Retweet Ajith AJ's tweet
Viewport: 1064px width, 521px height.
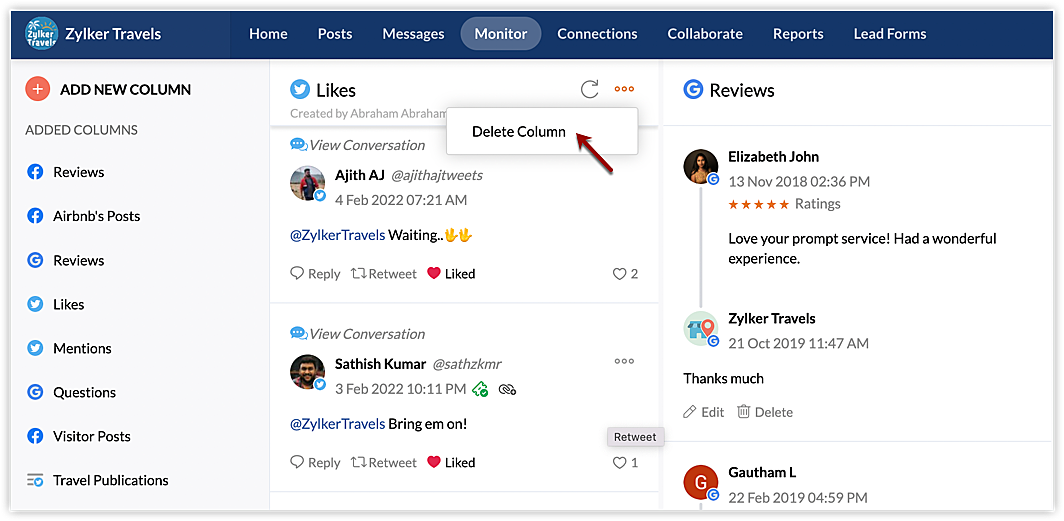tap(383, 274)
